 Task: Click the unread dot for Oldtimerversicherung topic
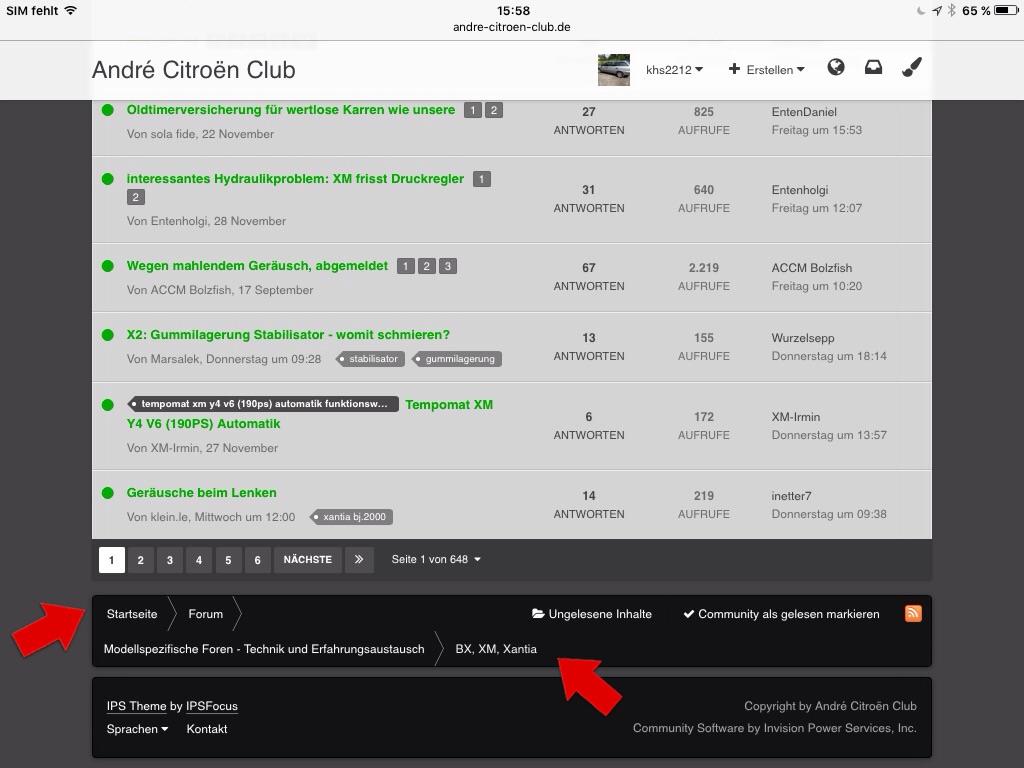pyautogui.click(x=108, y=110)
